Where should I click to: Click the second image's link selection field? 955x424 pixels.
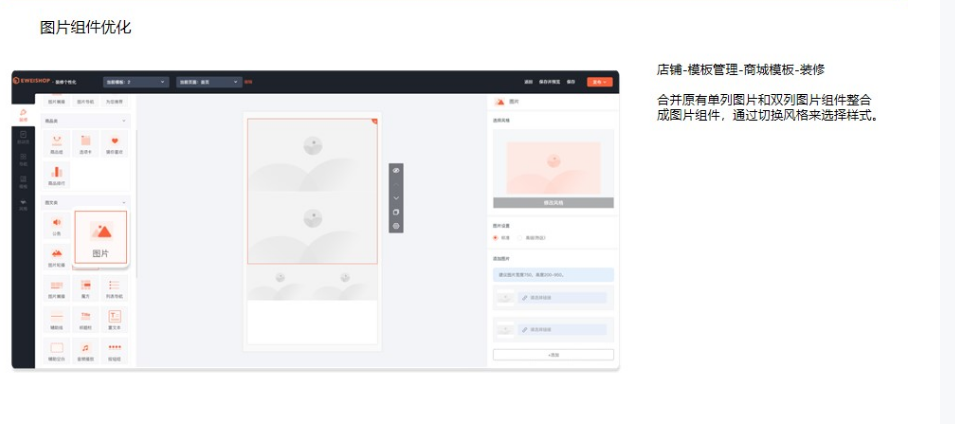[x=562, y=329]
